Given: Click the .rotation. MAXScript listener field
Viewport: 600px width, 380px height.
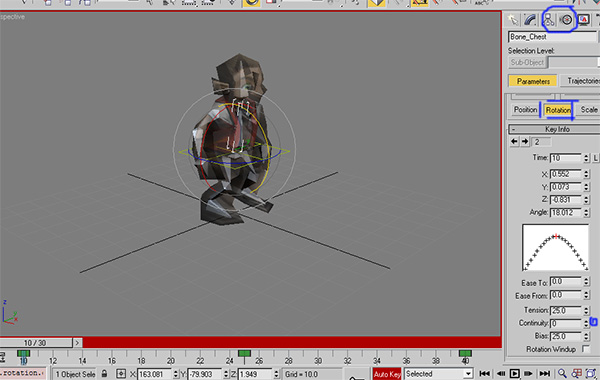Looking at the screenshot, I should tap(23, 373).
